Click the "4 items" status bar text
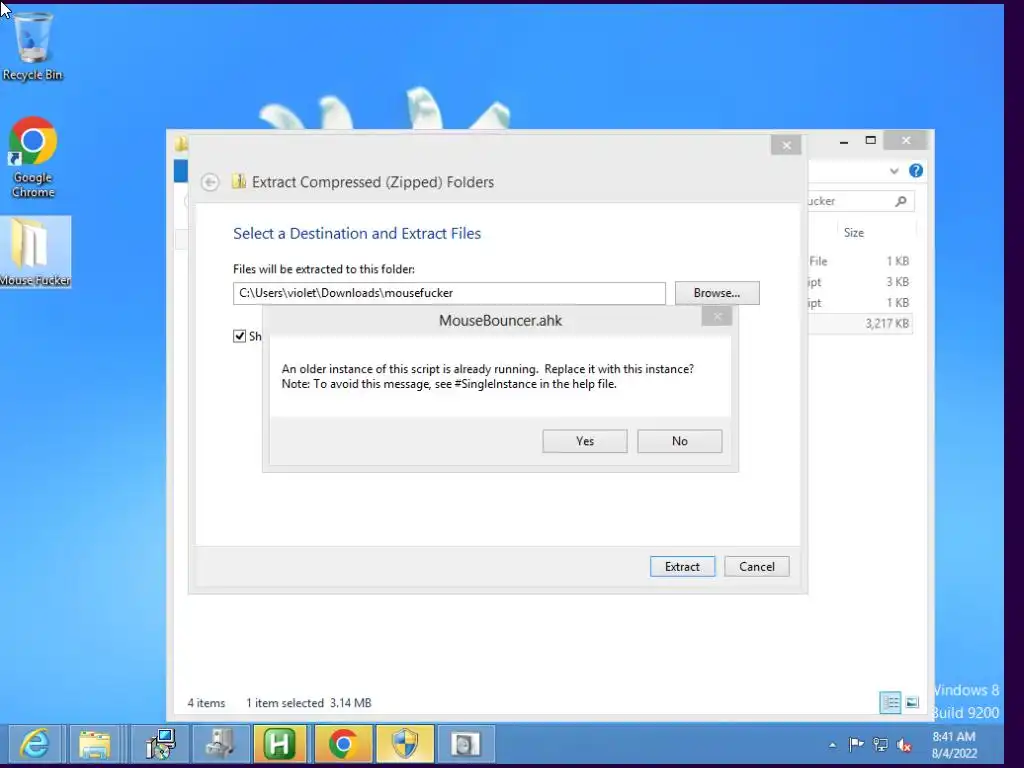This screenshot has width=1024, height=768. click(206, 703)
